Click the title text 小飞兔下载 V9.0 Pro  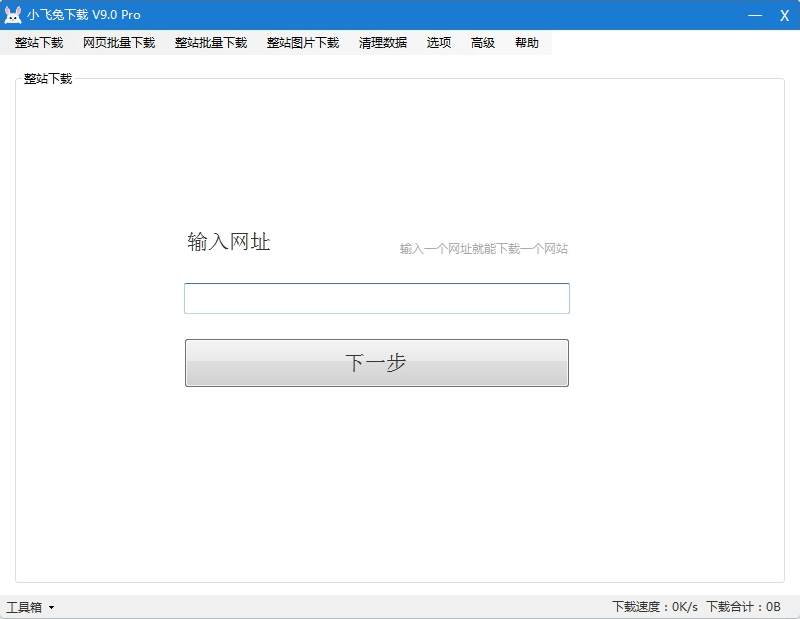pos(84,15)
